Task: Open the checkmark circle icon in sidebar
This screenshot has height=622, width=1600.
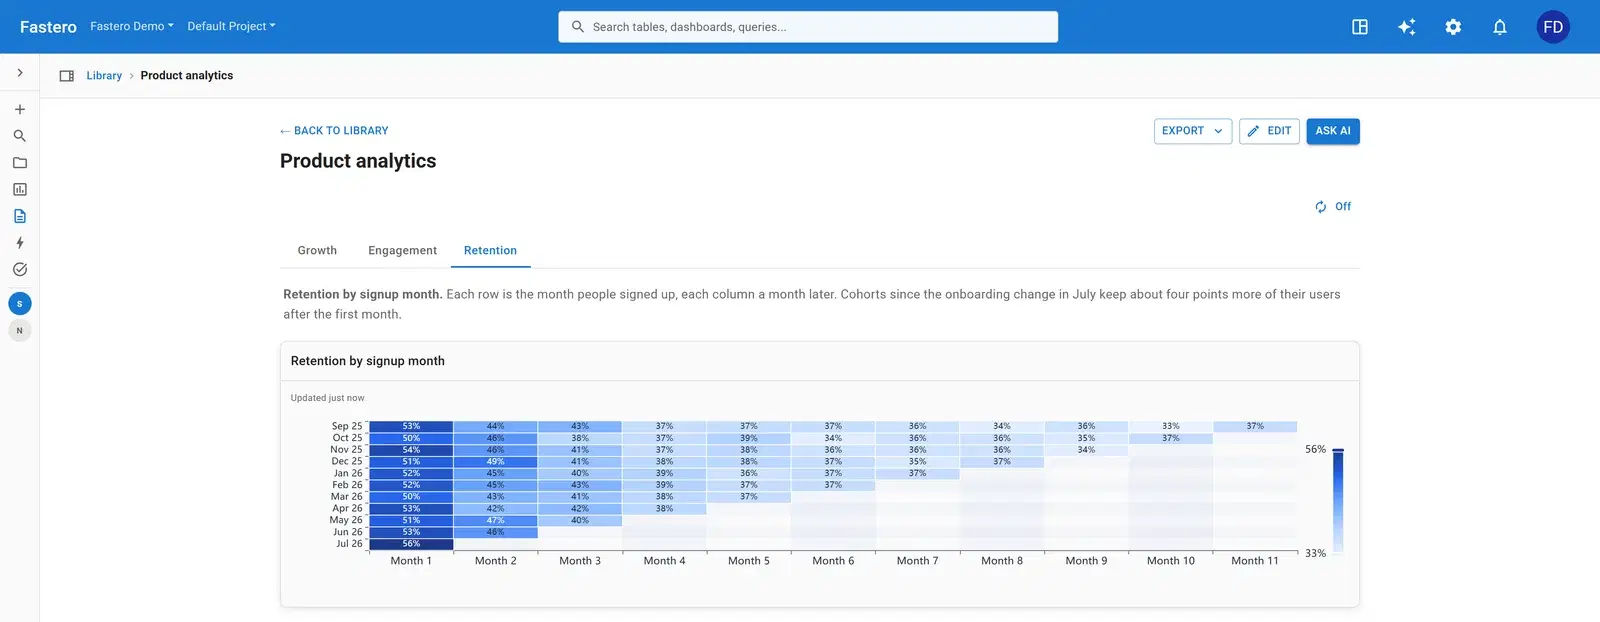Action: 20,269
